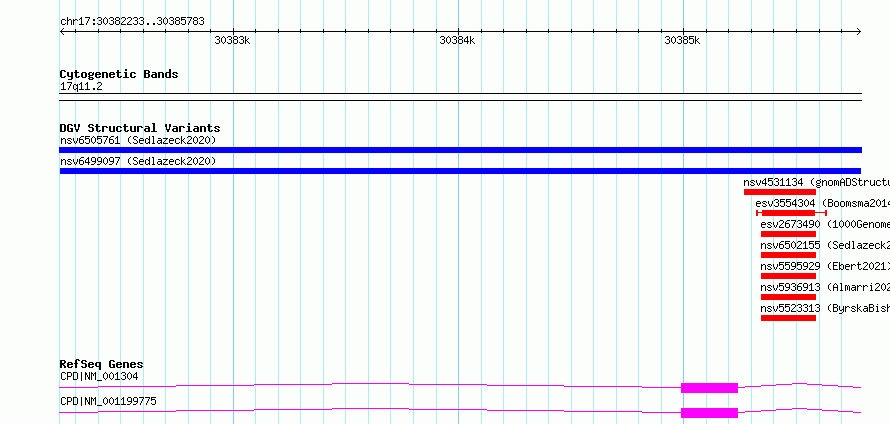This screenshot has width=890, height=424.
Task: Click the red bar under esv3554304
Action: click(x=791, y=213)
